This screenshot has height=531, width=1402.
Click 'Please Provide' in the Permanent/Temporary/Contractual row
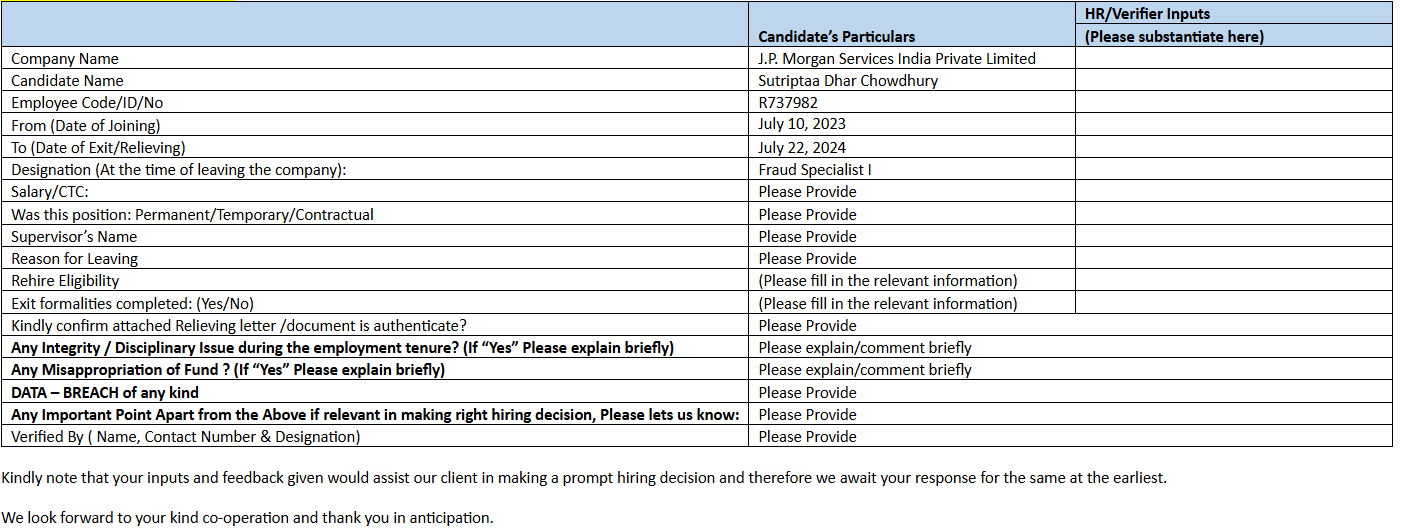[807, 214]
